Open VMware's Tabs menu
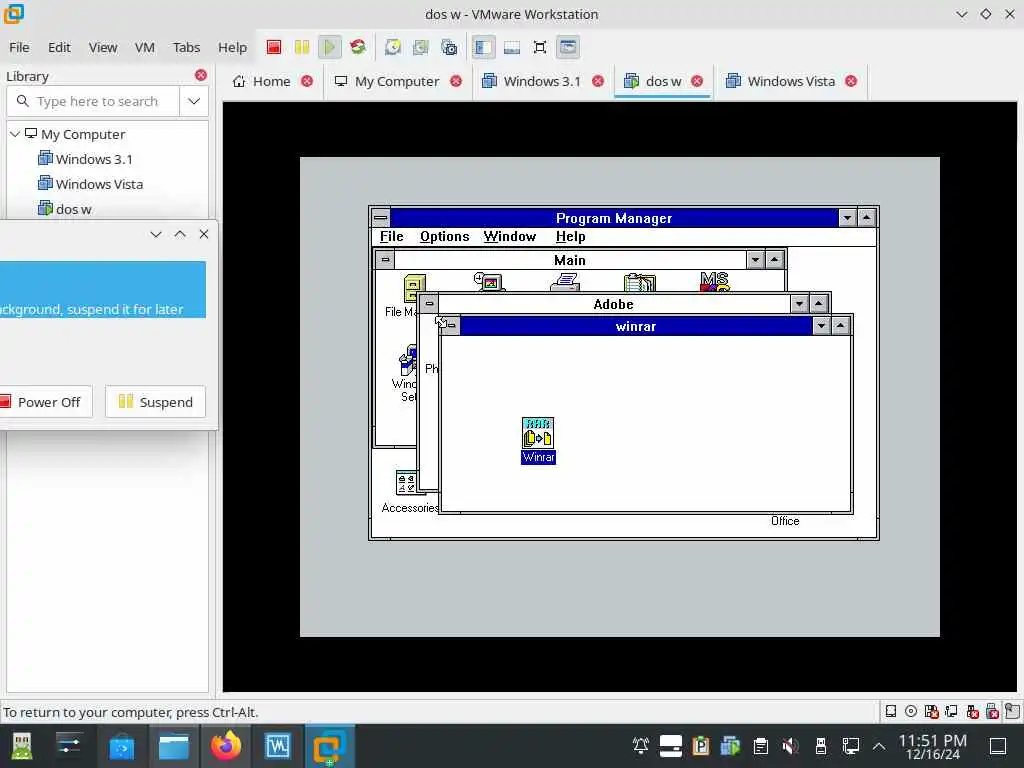The image size is (1024, 768). pyautogui.click(x=186, y=47)
